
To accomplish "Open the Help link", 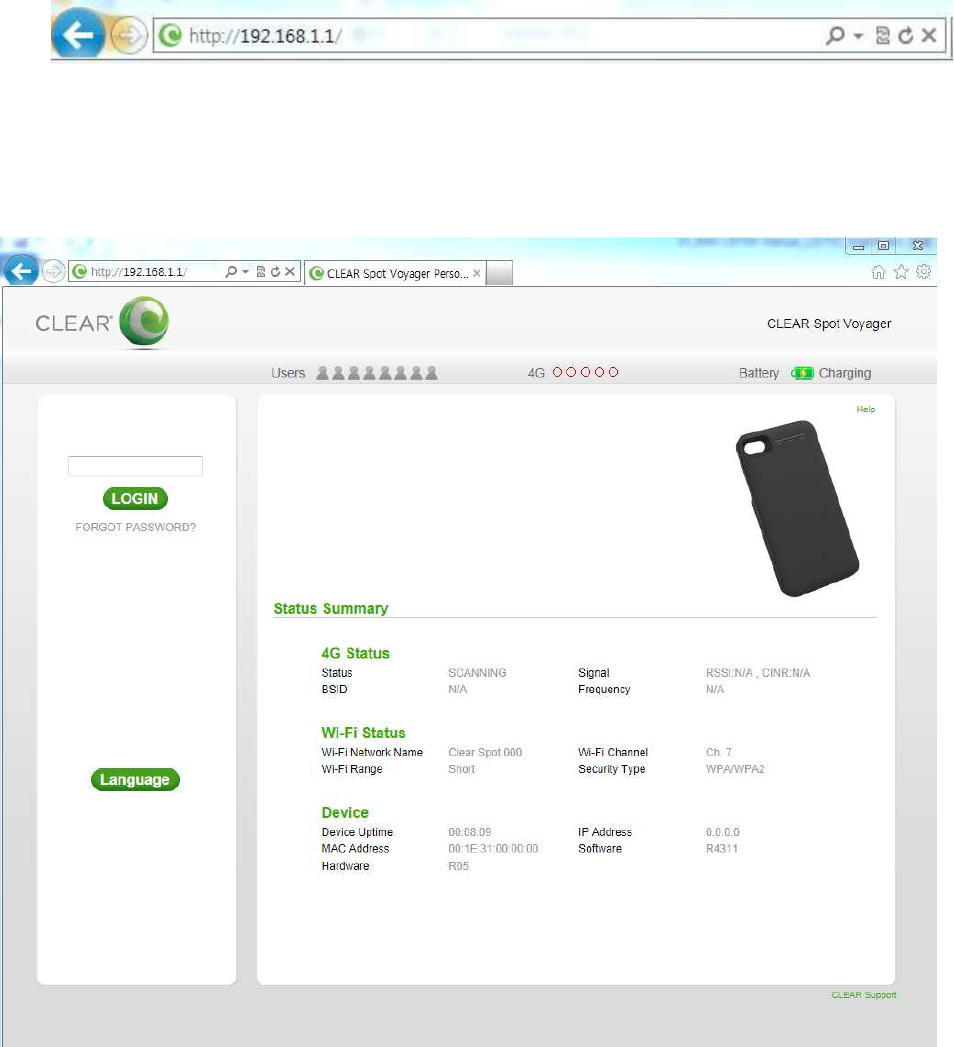I will point(866,409).
